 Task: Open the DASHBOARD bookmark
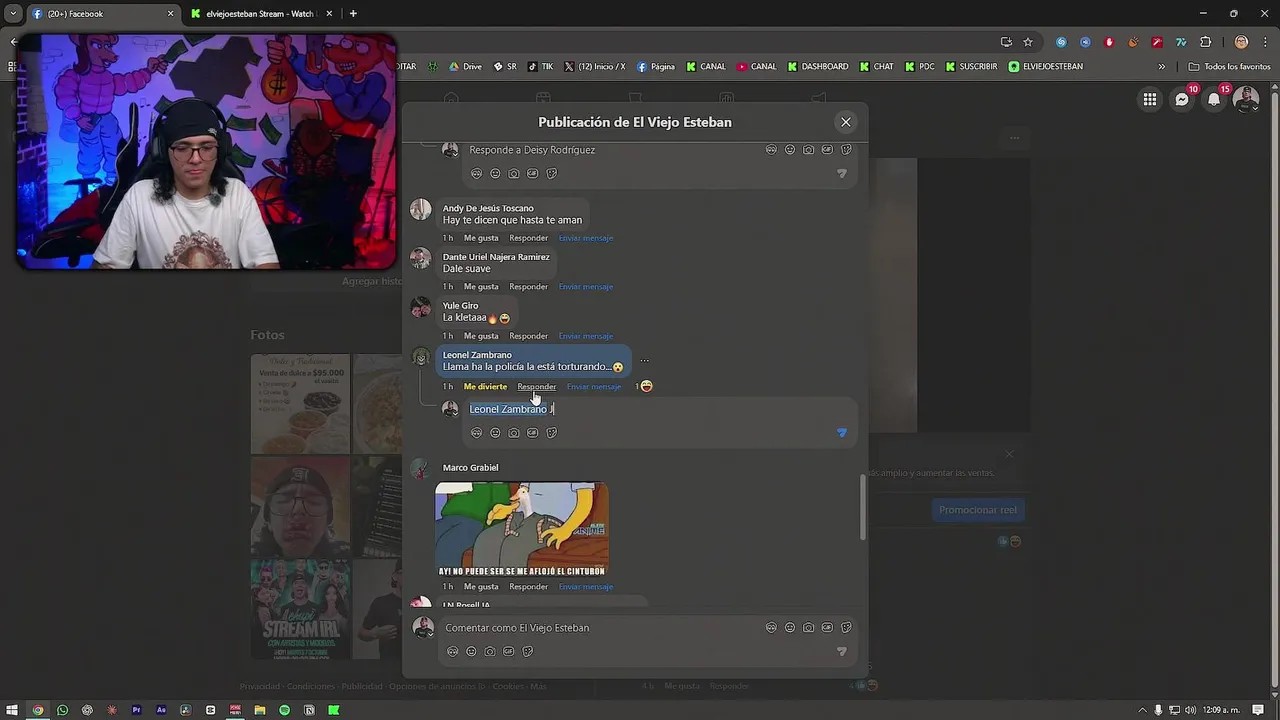818,67
